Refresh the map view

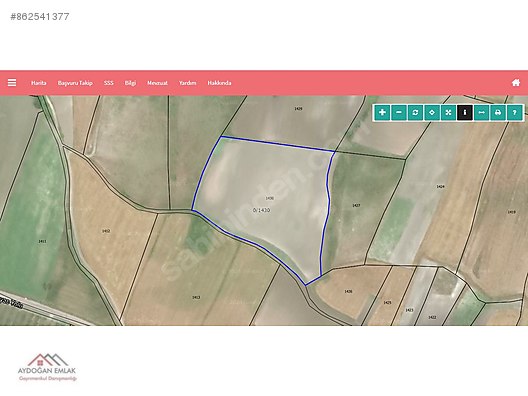[x=415, y=112]
